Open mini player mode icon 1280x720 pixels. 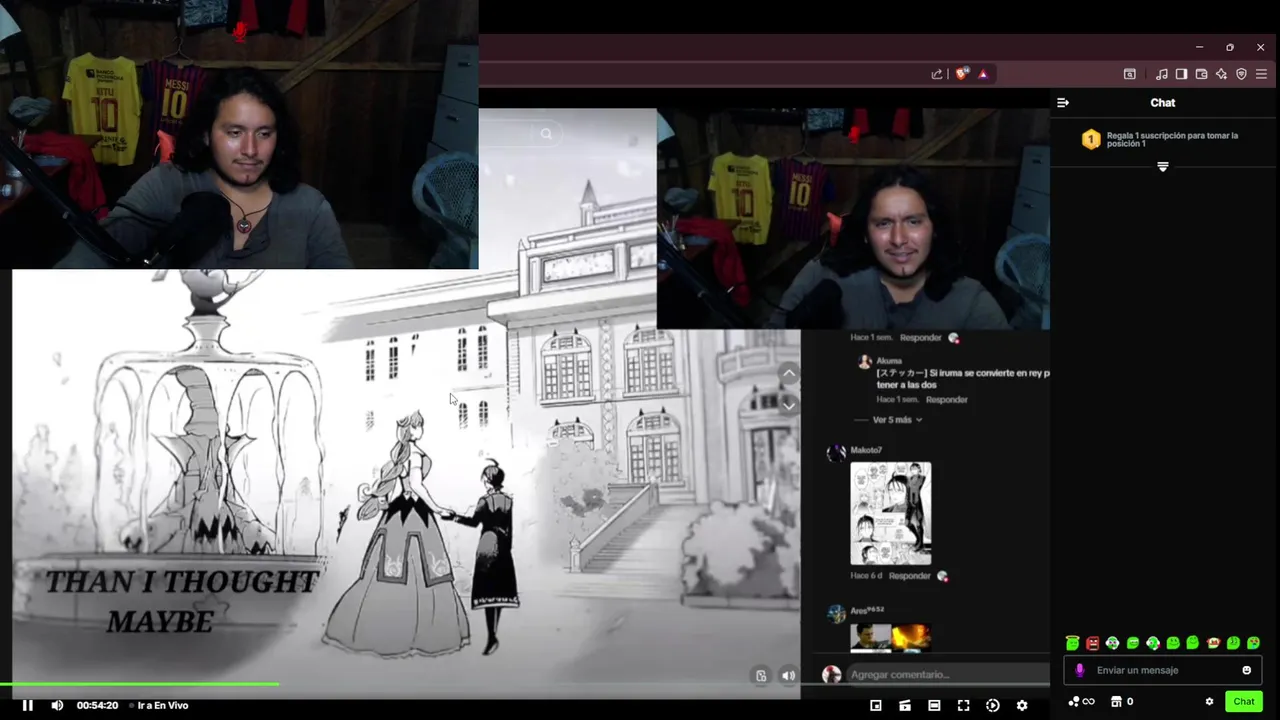click(876, 705)
